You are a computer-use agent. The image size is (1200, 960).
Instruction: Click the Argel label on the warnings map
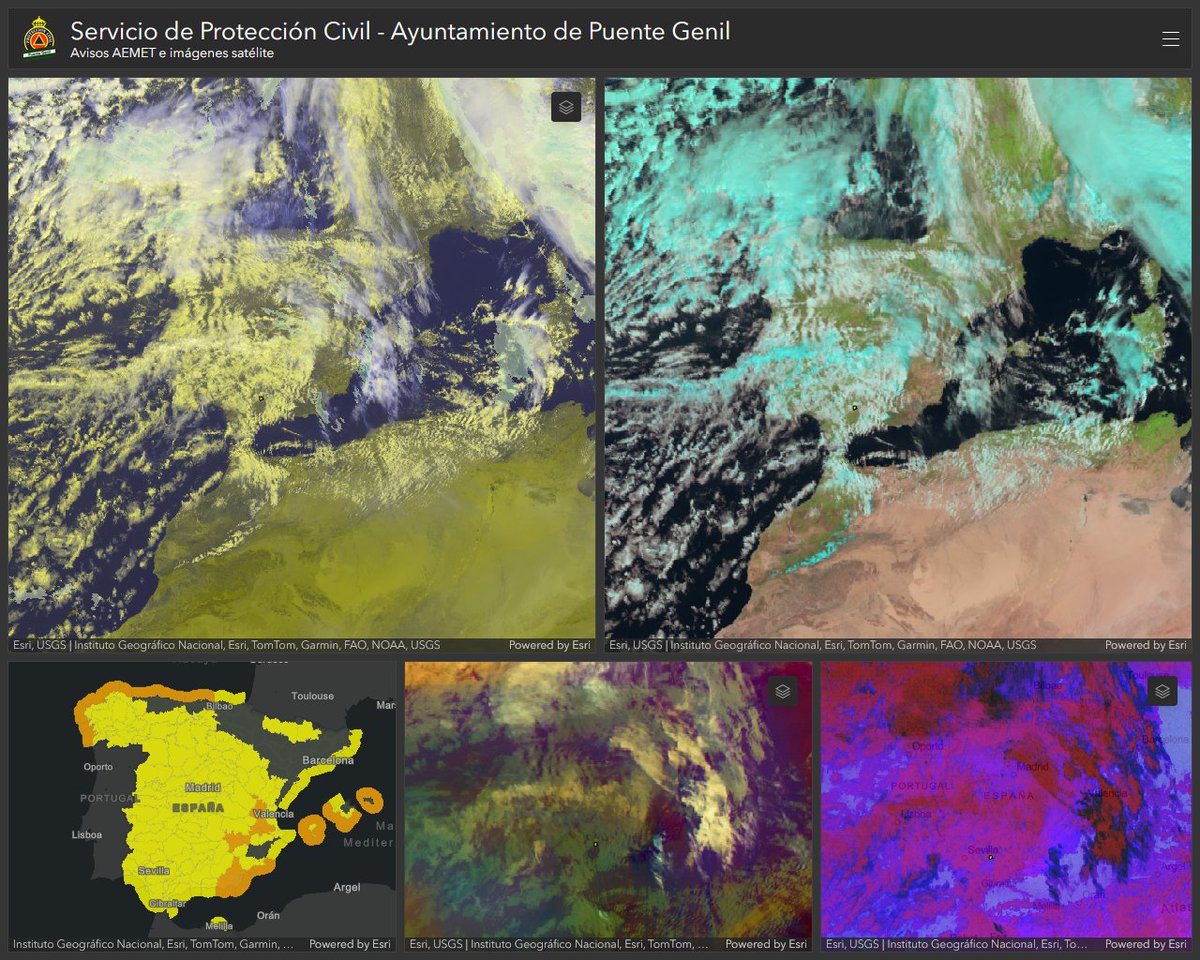(x=347, y=887)
